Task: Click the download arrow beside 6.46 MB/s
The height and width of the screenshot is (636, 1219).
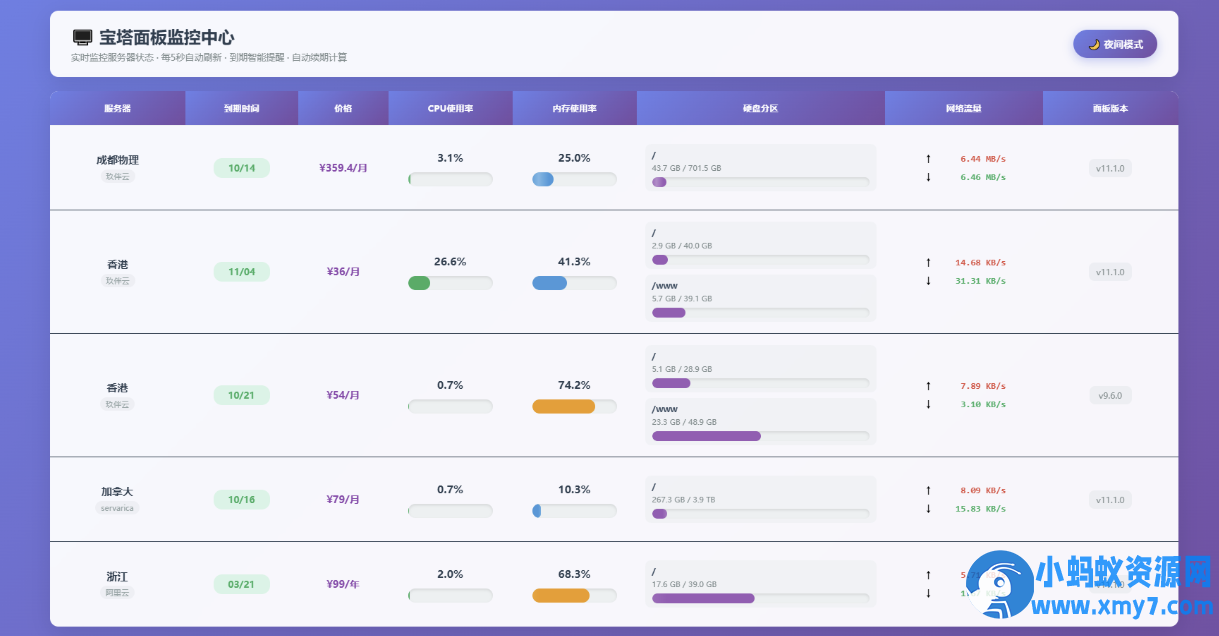Action: pos(928,177)
